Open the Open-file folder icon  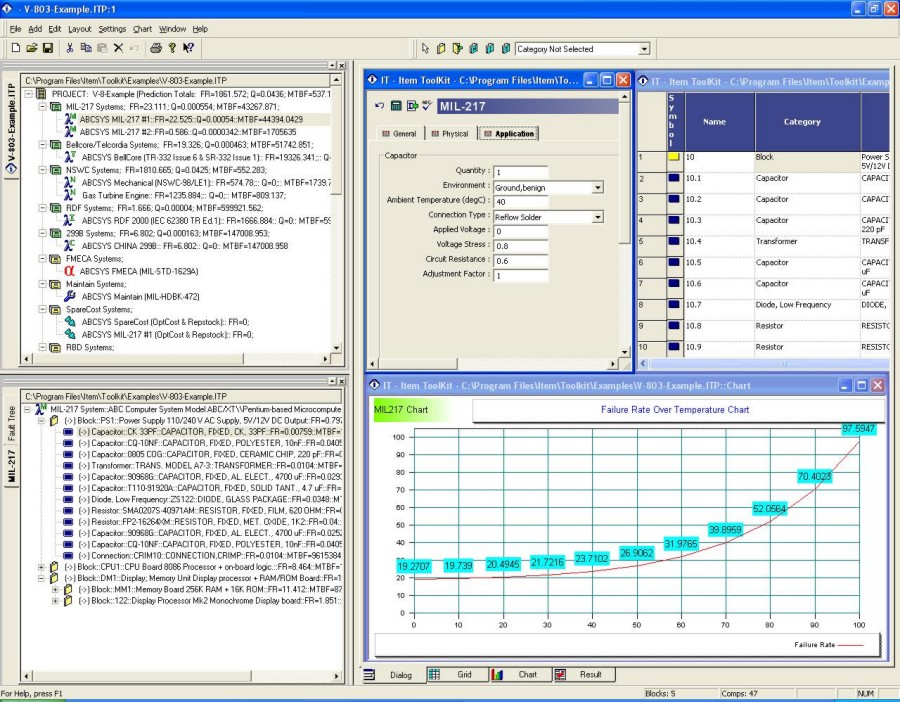(x=32, y=48)
